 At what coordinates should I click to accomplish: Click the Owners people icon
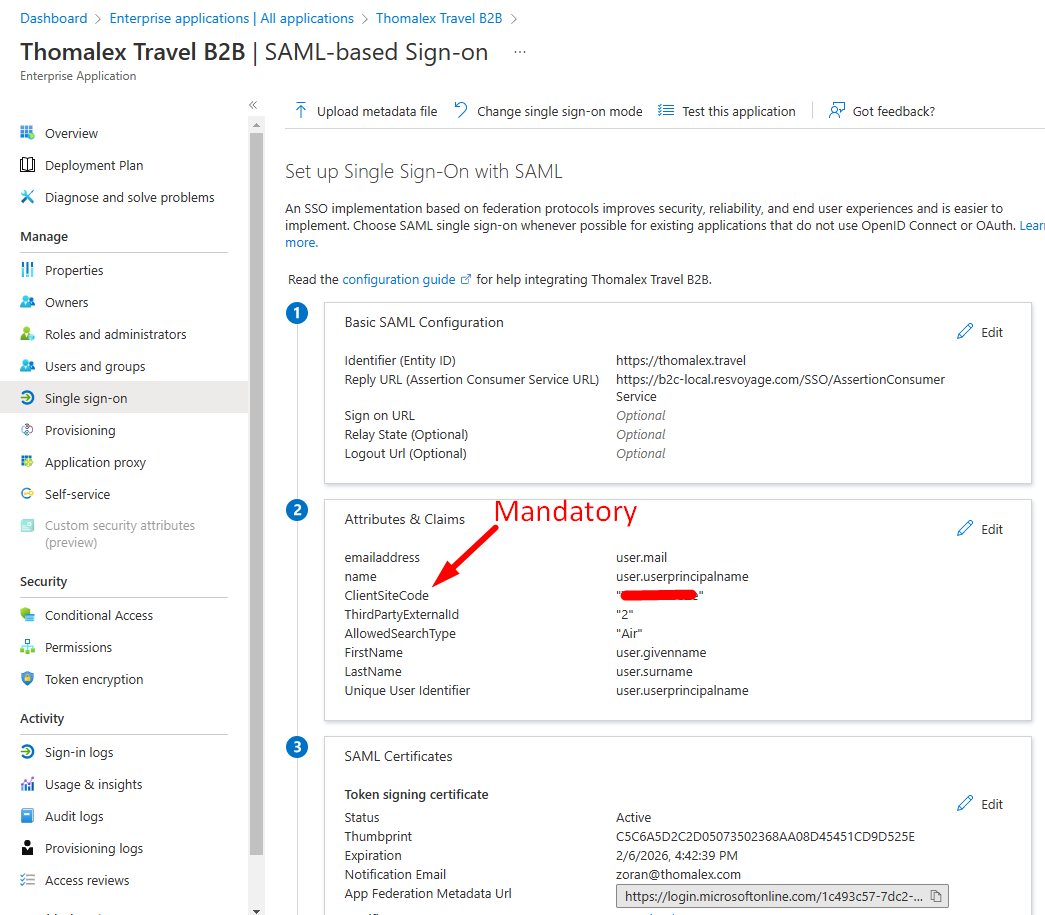coord(27,301)
